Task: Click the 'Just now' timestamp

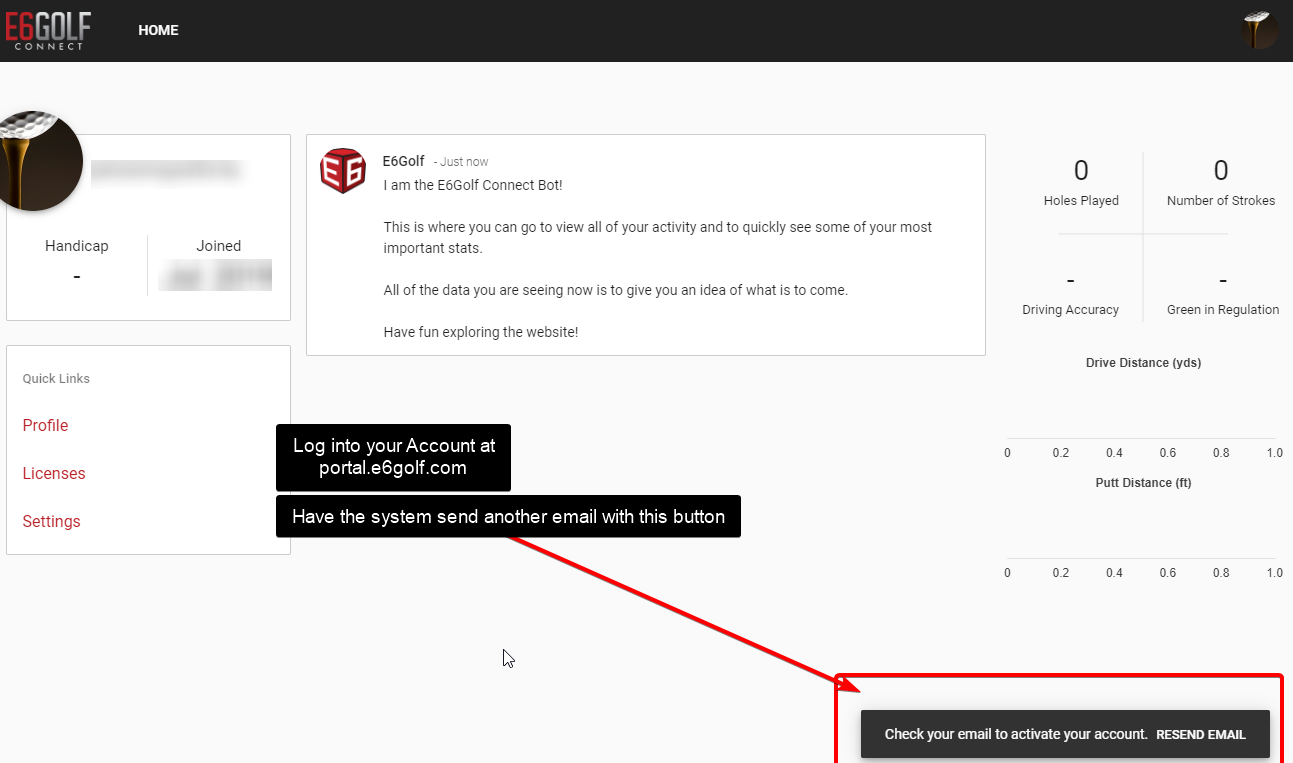Action: point(464,162)
